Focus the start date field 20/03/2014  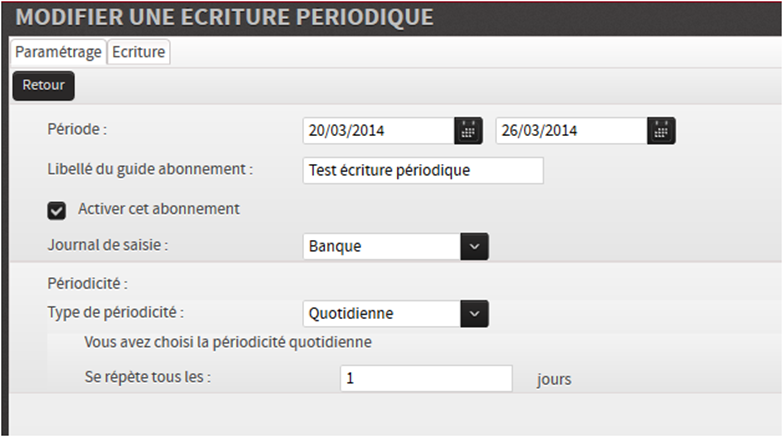click(x=379, y=131)
